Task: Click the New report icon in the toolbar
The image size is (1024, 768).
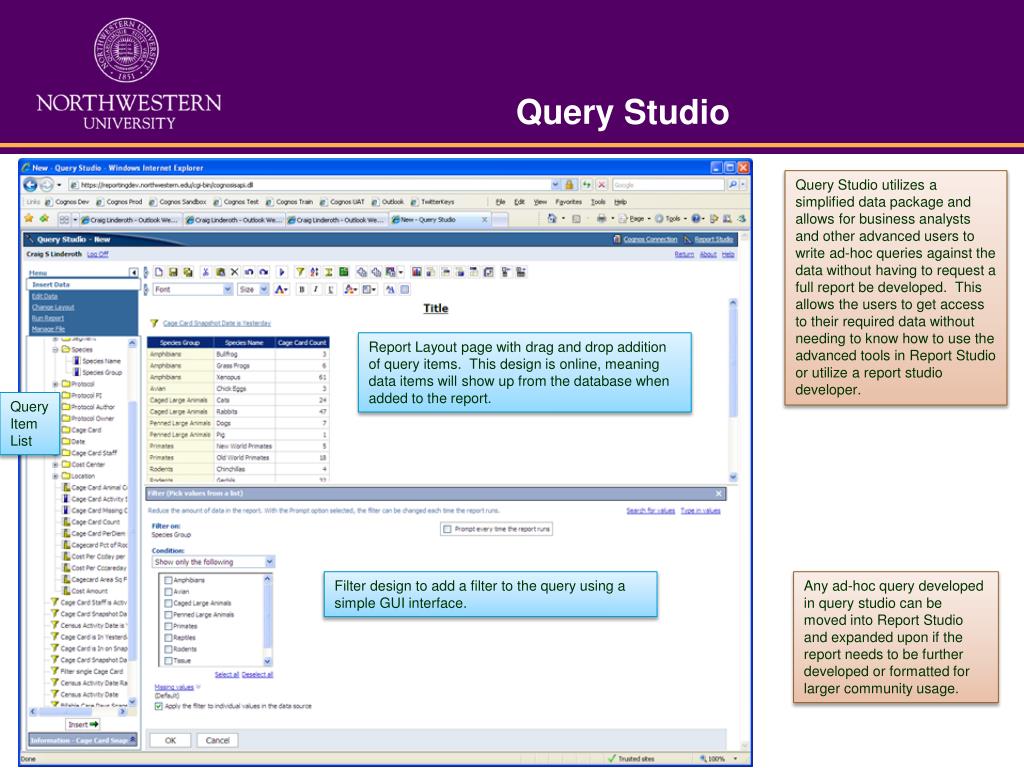Action: pyautogui.click(x=159, y=272)
